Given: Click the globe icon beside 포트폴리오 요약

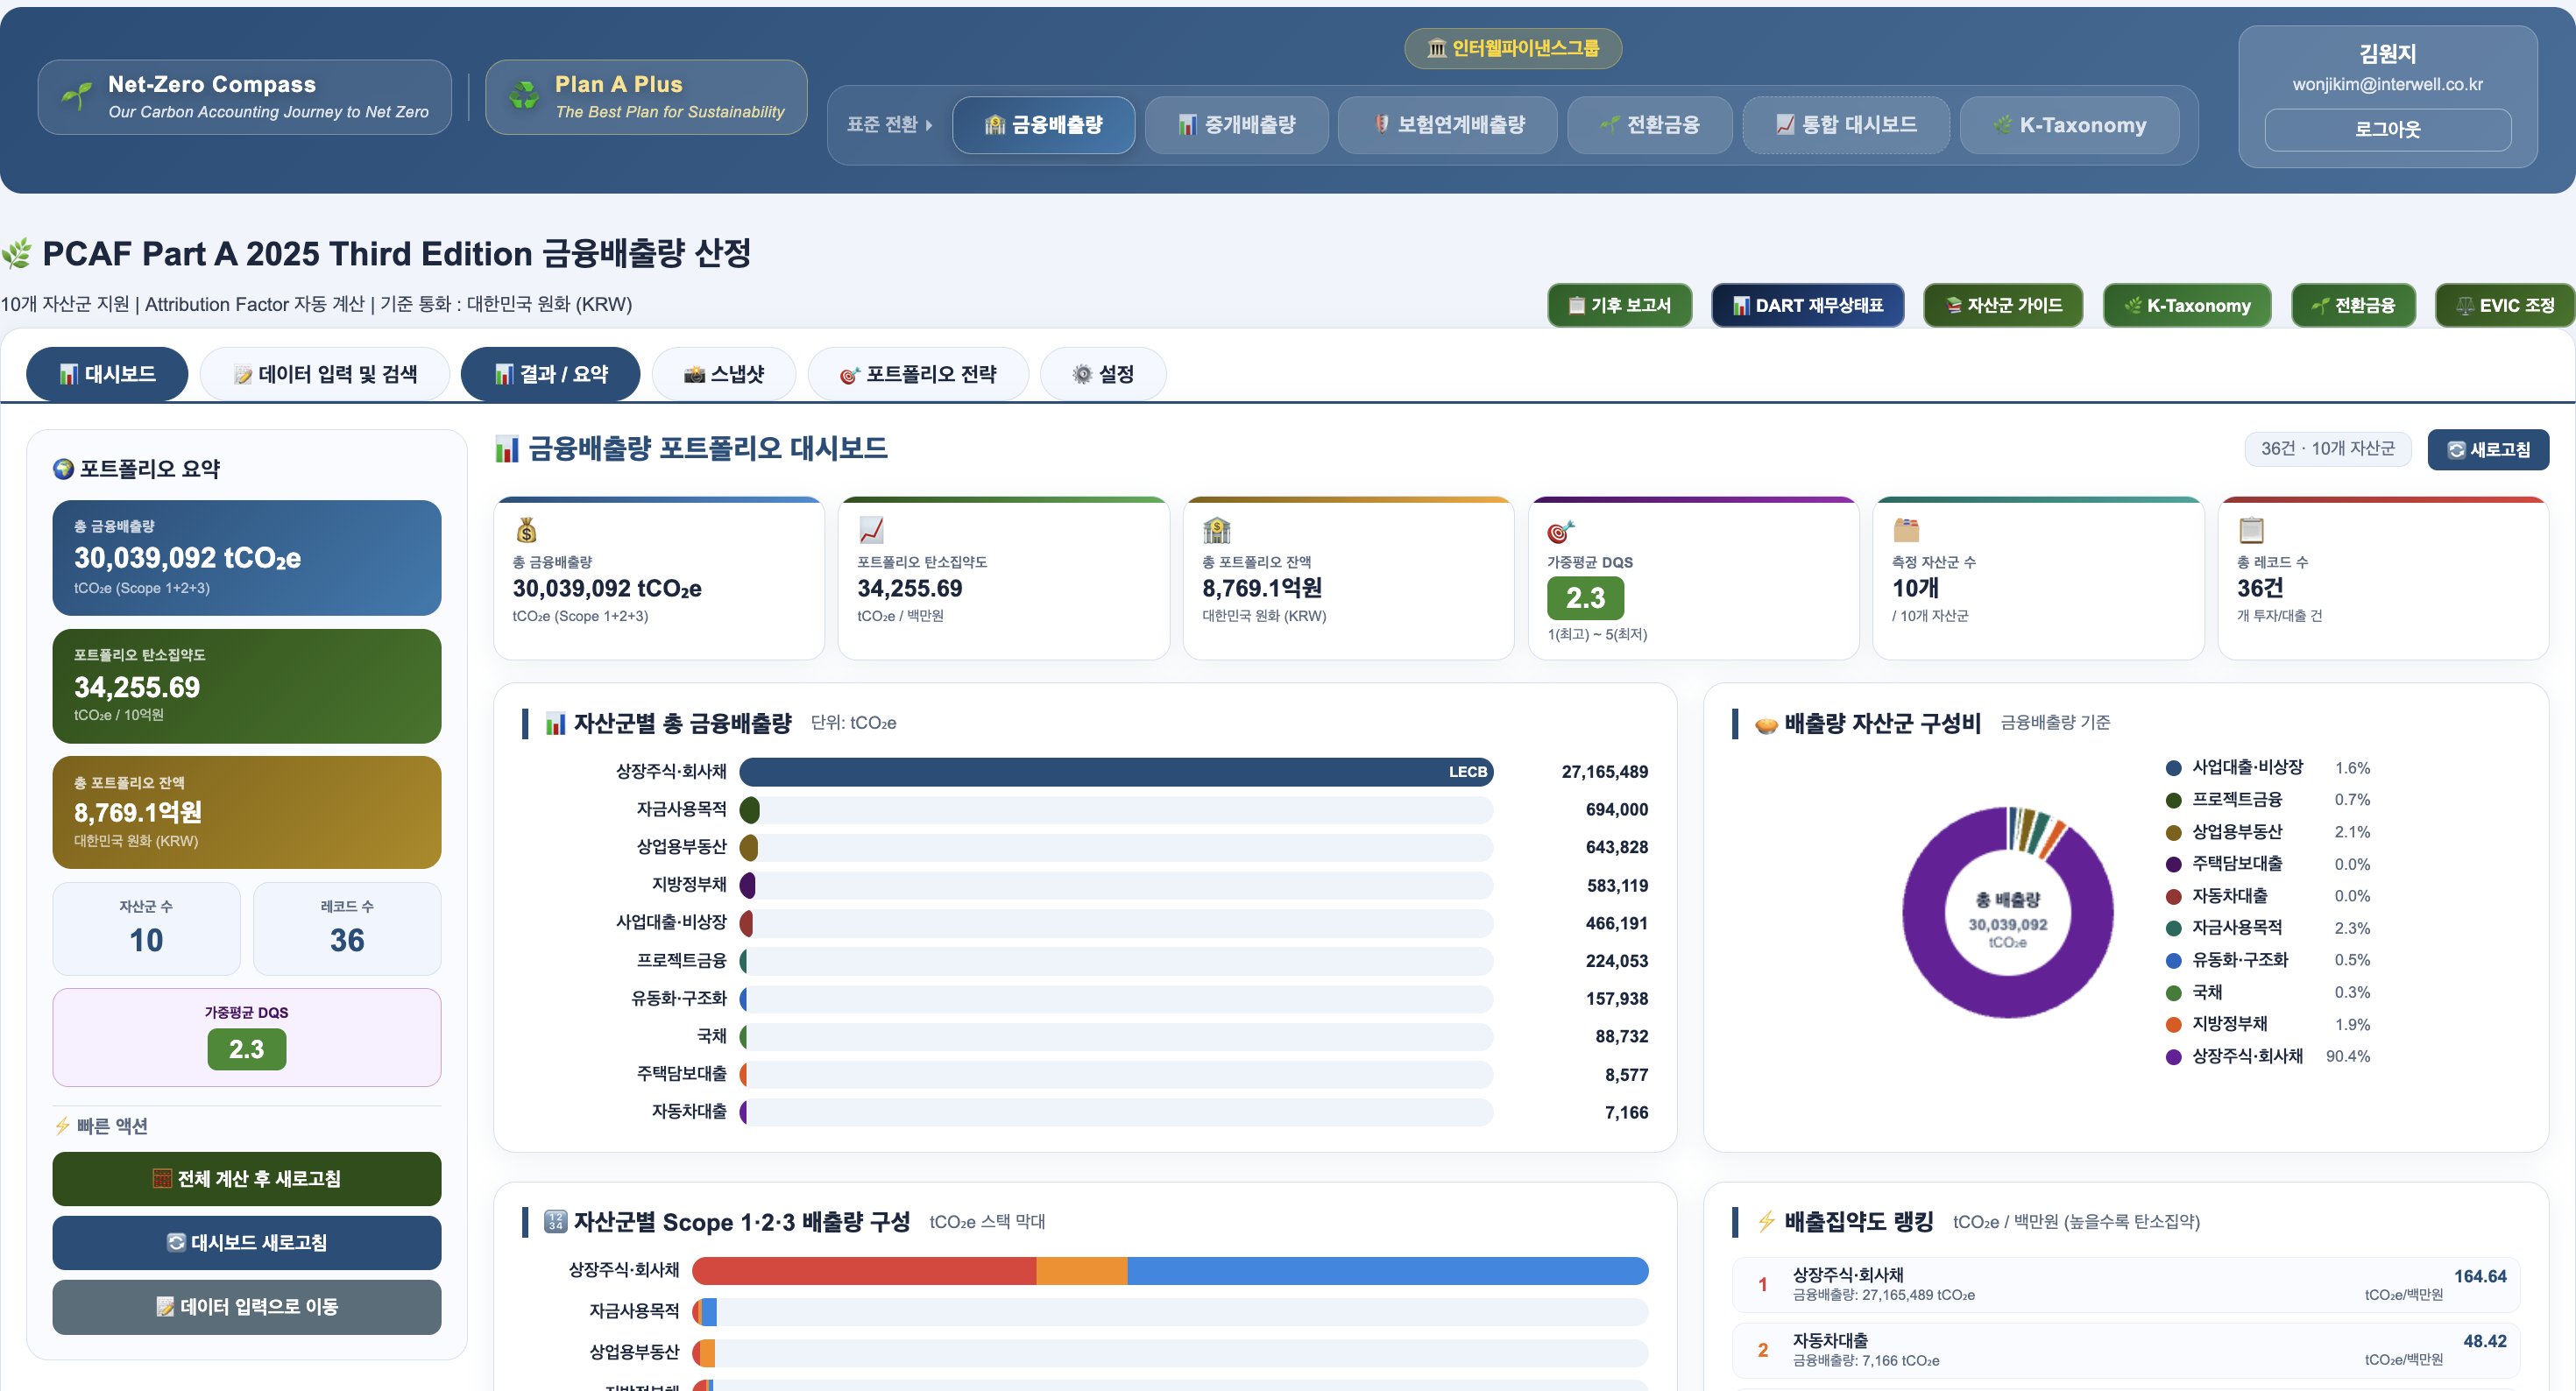Looking at the screenshot, I should point(64,468).
